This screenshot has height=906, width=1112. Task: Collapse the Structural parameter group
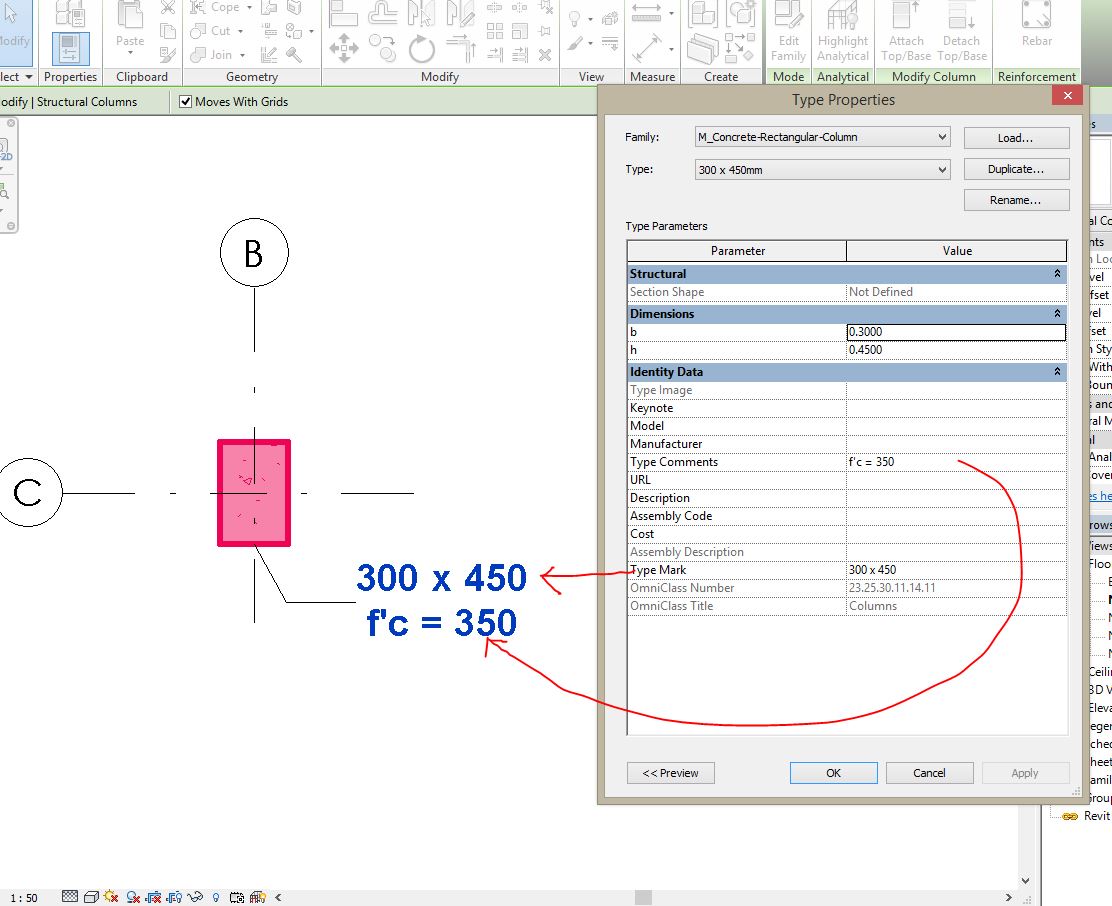click(x=1057, y=274)
